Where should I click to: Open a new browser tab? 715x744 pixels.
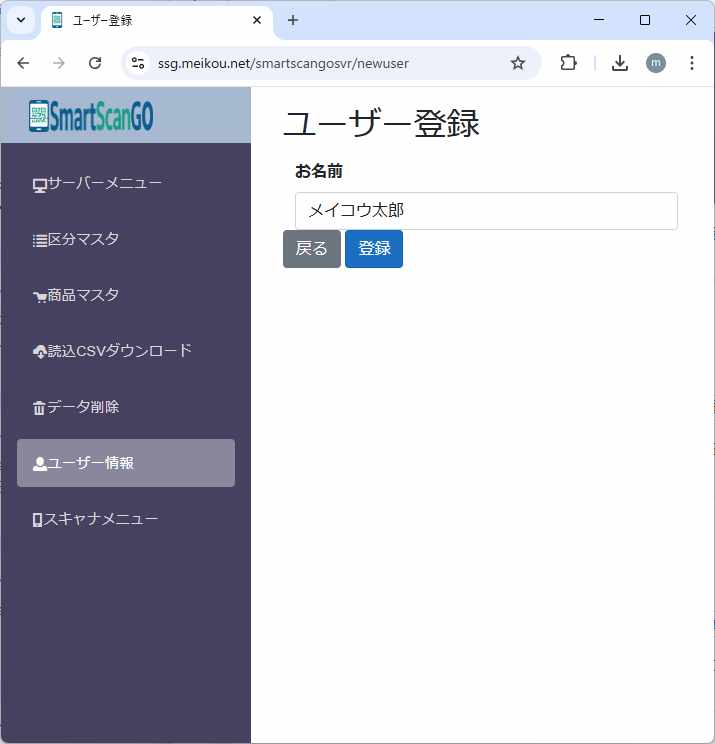(x=293, y=20)
